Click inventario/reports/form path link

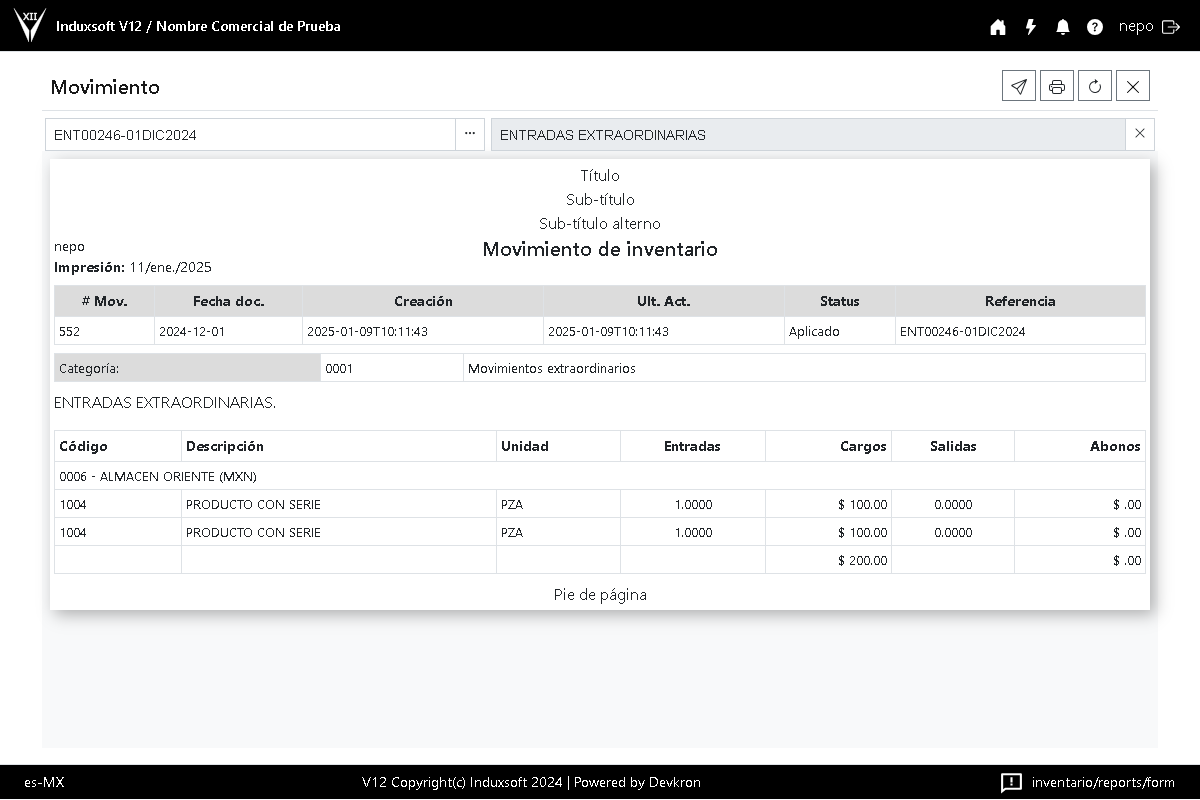(x=1103, y=782)
